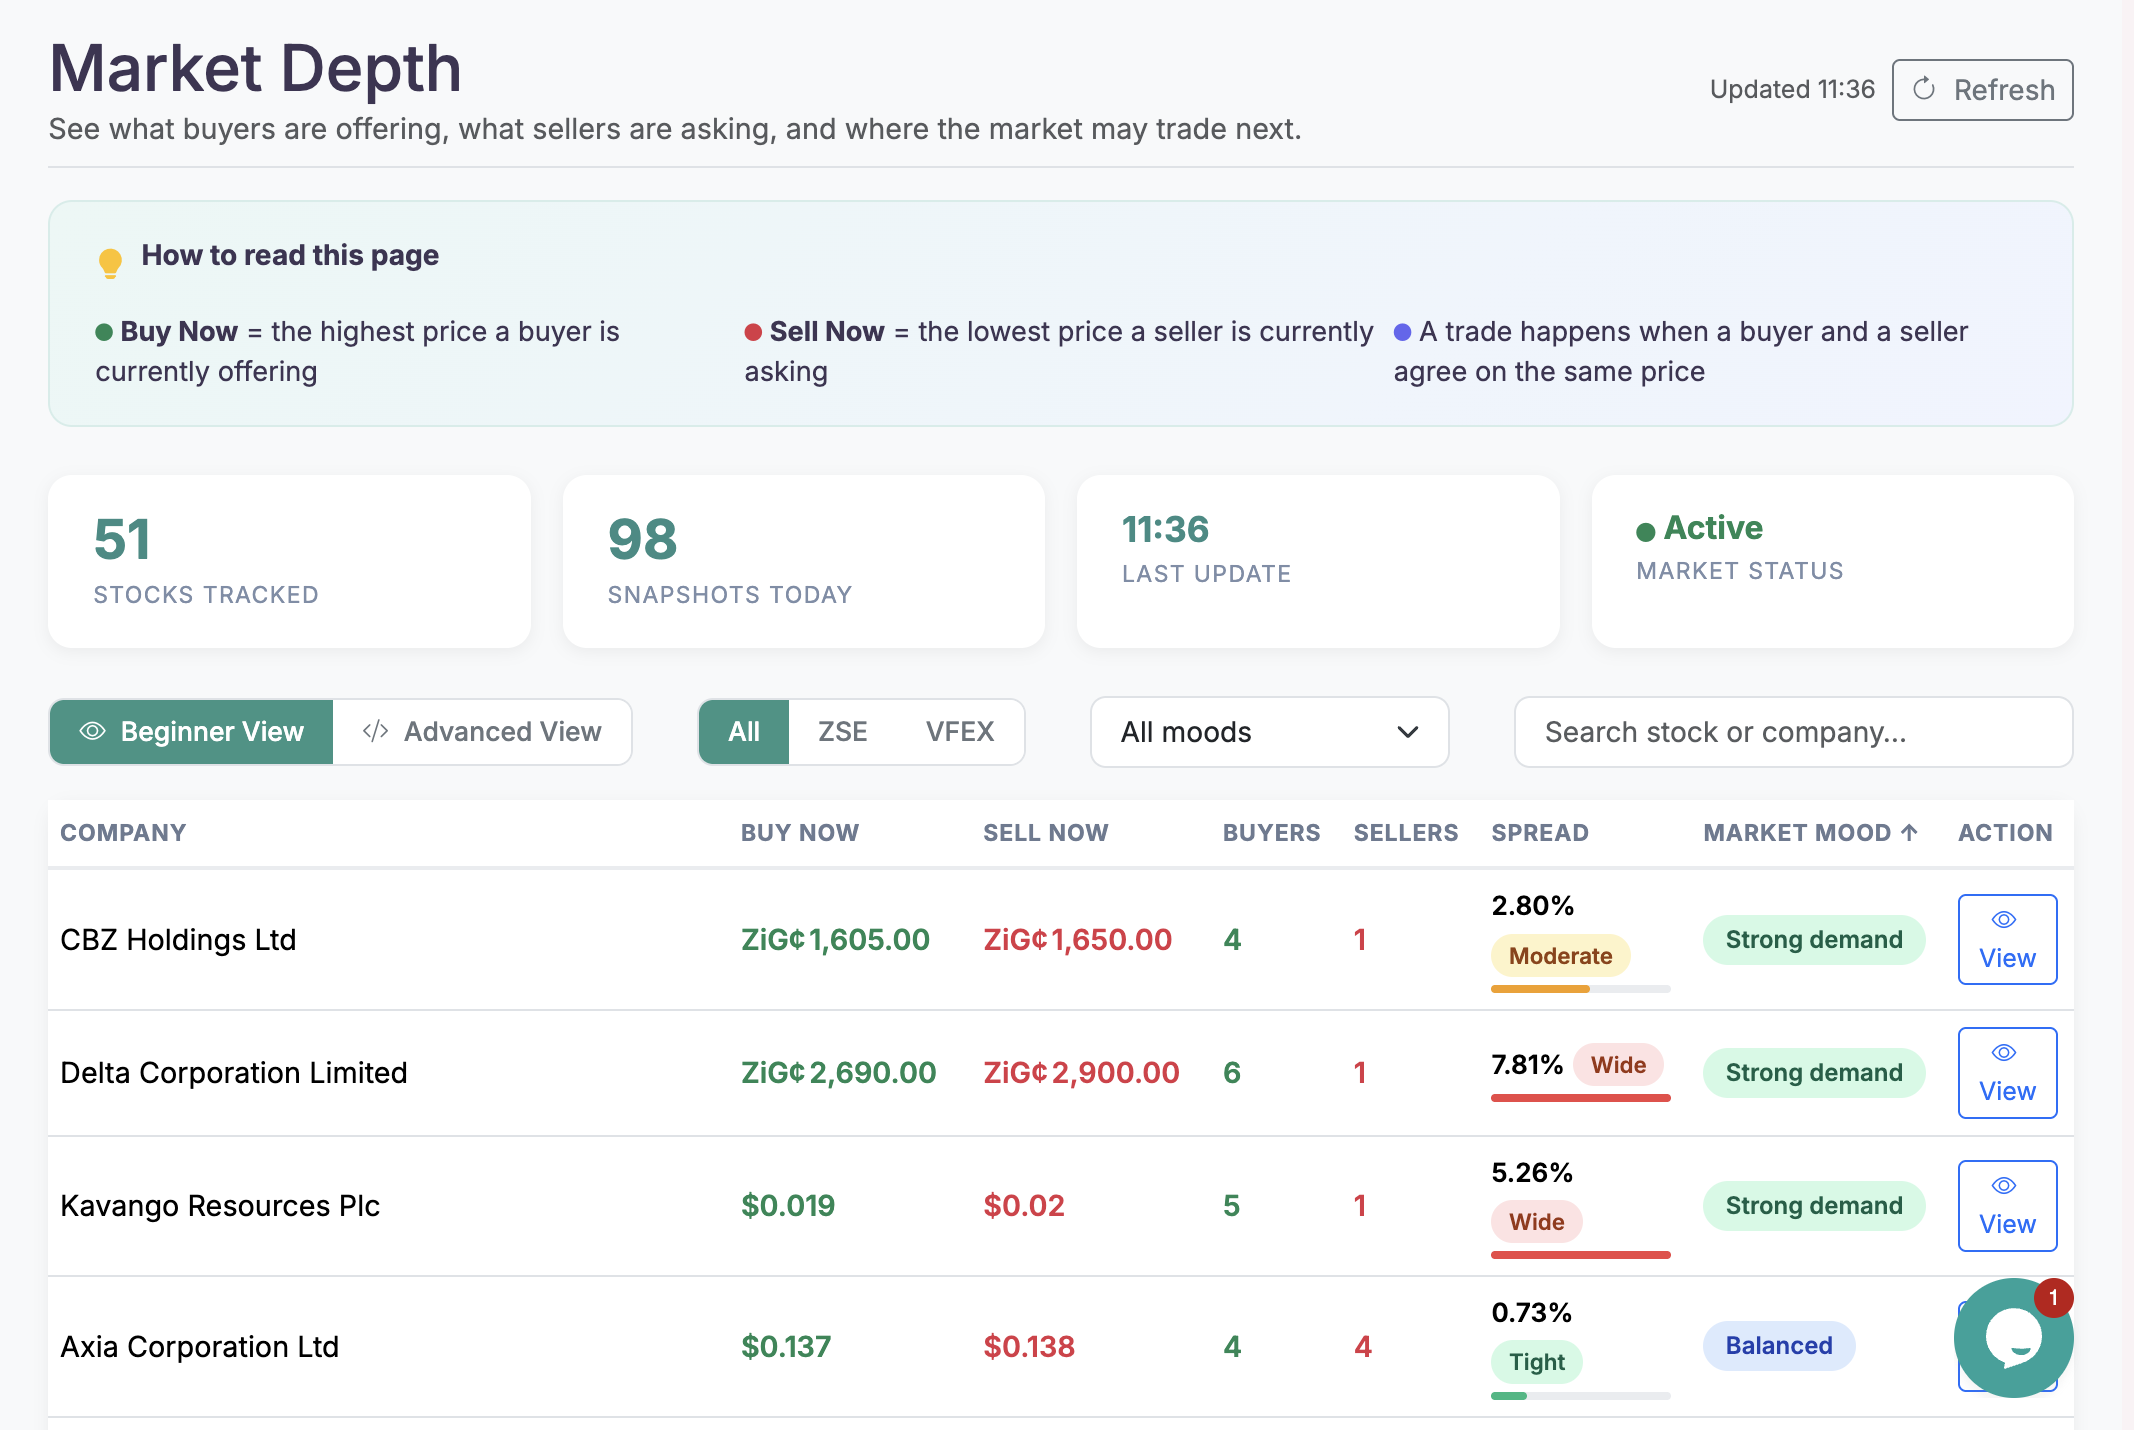Enable the VFEX exchange filter
This screenshot has height=1430, width=2134.
(960, 731)
